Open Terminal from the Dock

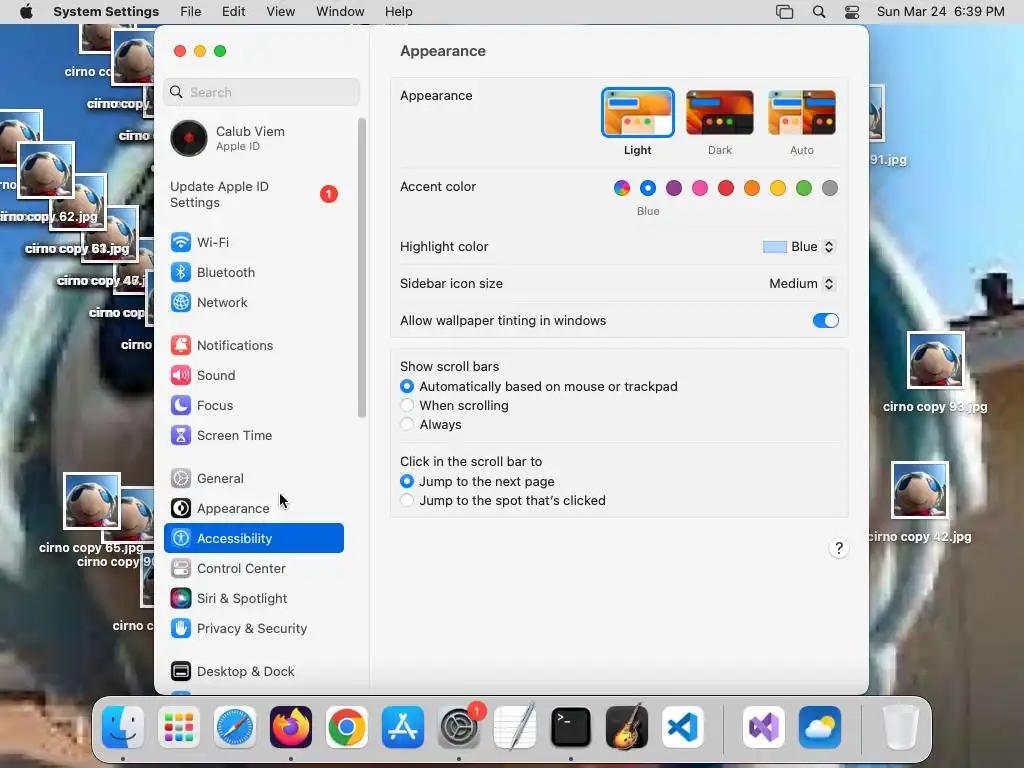pos(571,727)
